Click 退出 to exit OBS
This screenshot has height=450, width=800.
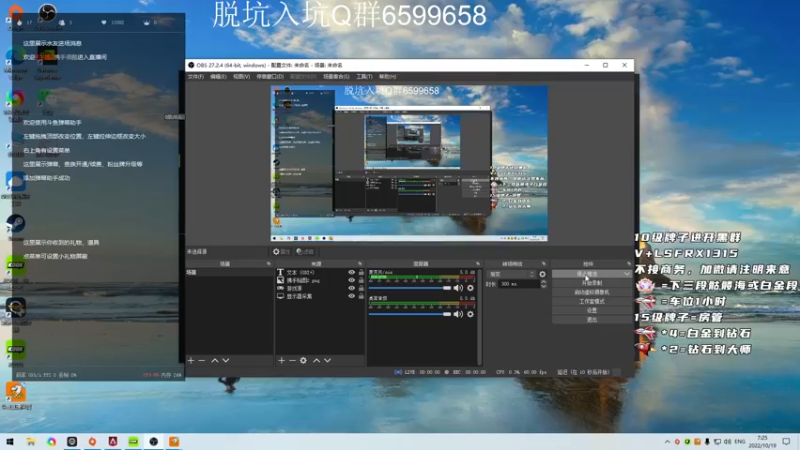[592, 319]
